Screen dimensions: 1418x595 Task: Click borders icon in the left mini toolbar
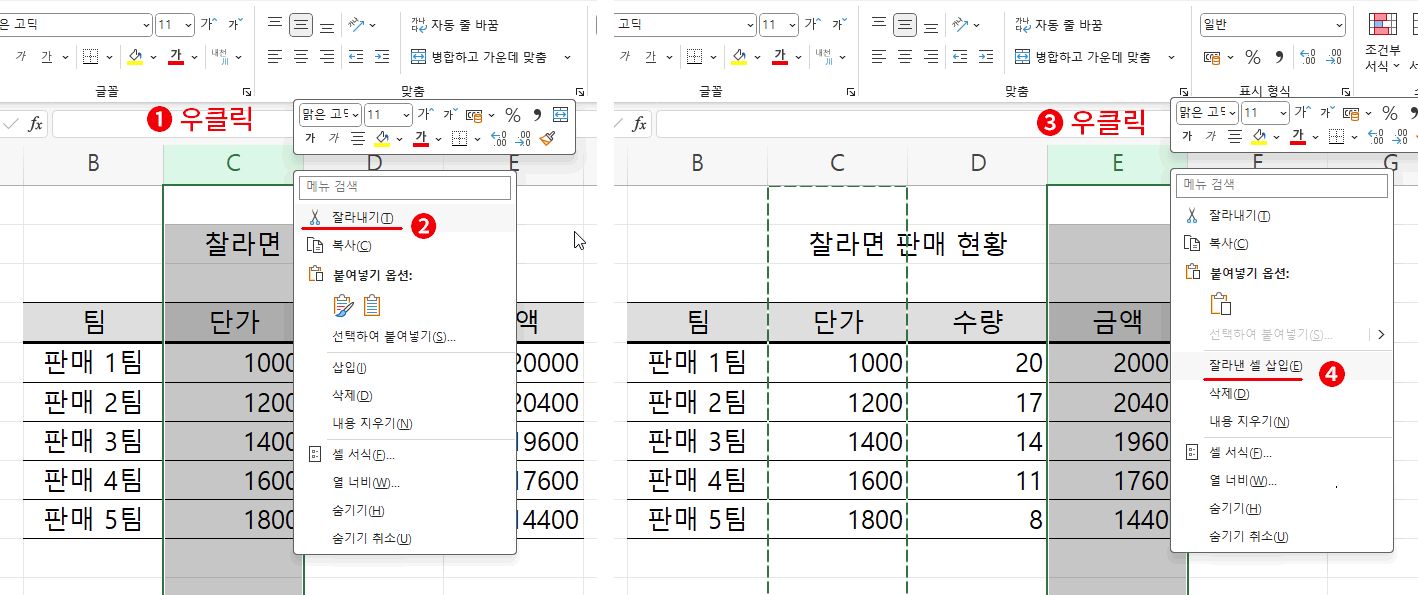[459, 138]
